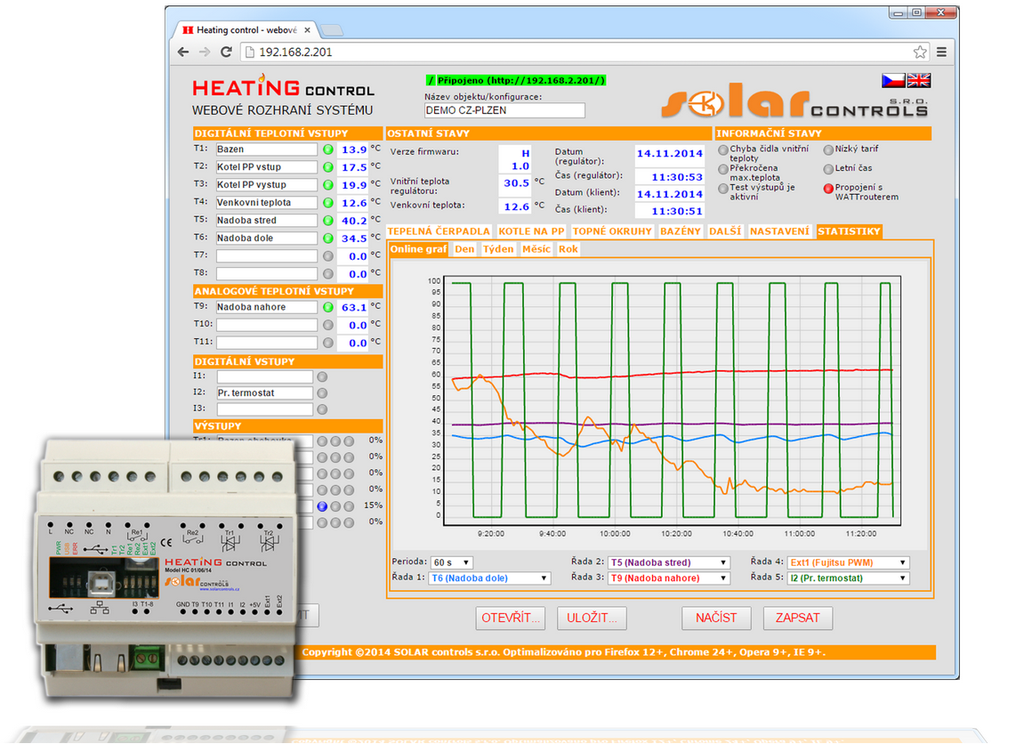This screenshot has width=1024, height=744.
Task: Toggle the Letní čas indicator
Action: coord(828,170)
